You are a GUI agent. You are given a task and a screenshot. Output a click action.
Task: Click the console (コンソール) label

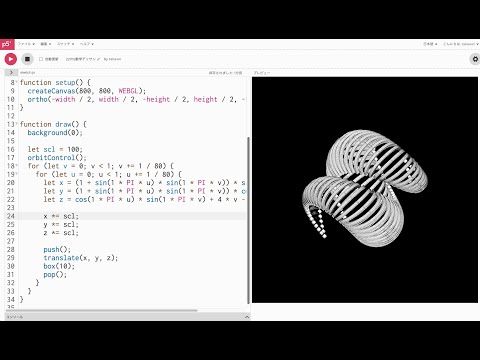pos(15,317)
